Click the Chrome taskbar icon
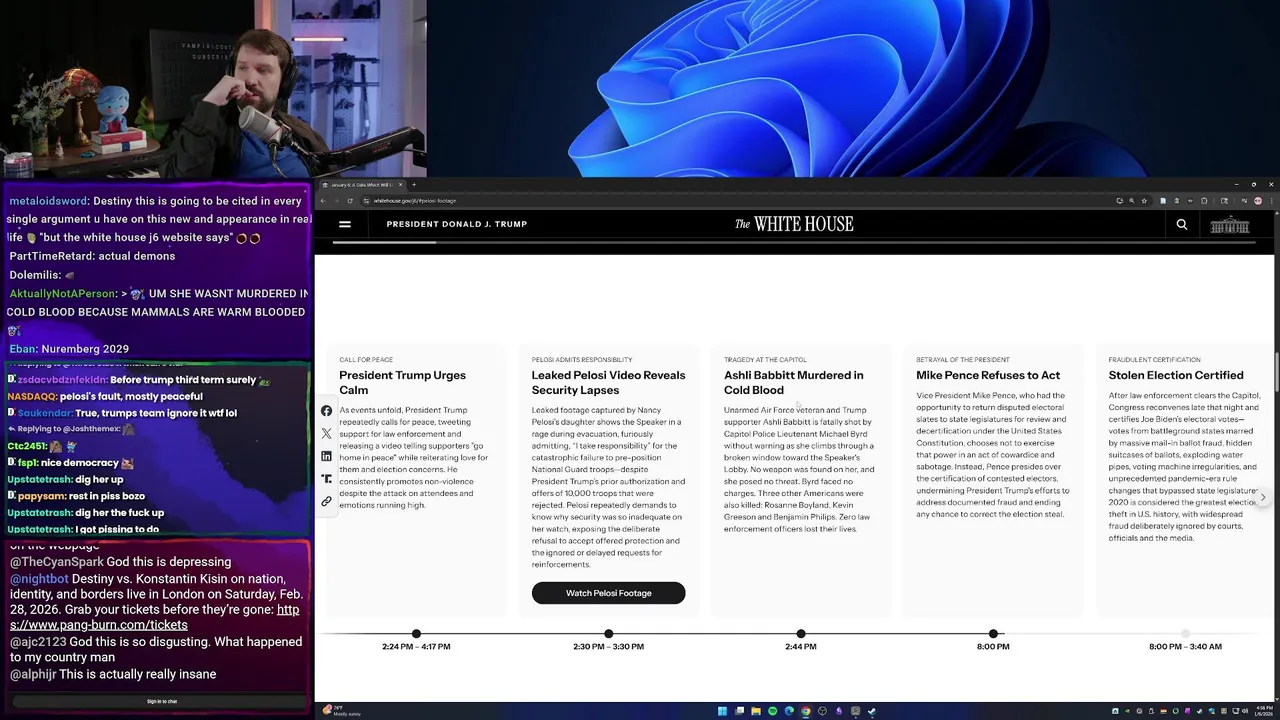Image resolution: width=1280 pixels, height=720 pixels. point(805,711)
